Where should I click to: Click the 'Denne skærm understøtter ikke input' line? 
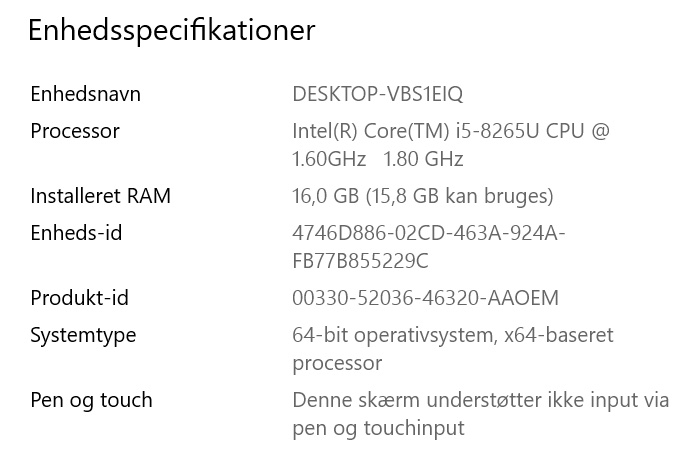tap(480, 400)
